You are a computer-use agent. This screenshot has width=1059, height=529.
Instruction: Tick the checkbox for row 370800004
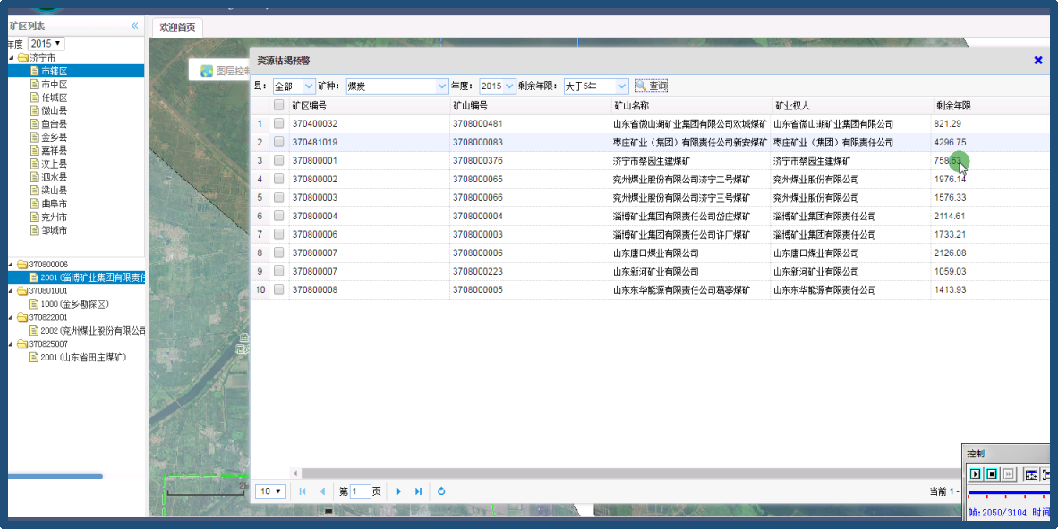coord(279,216)
